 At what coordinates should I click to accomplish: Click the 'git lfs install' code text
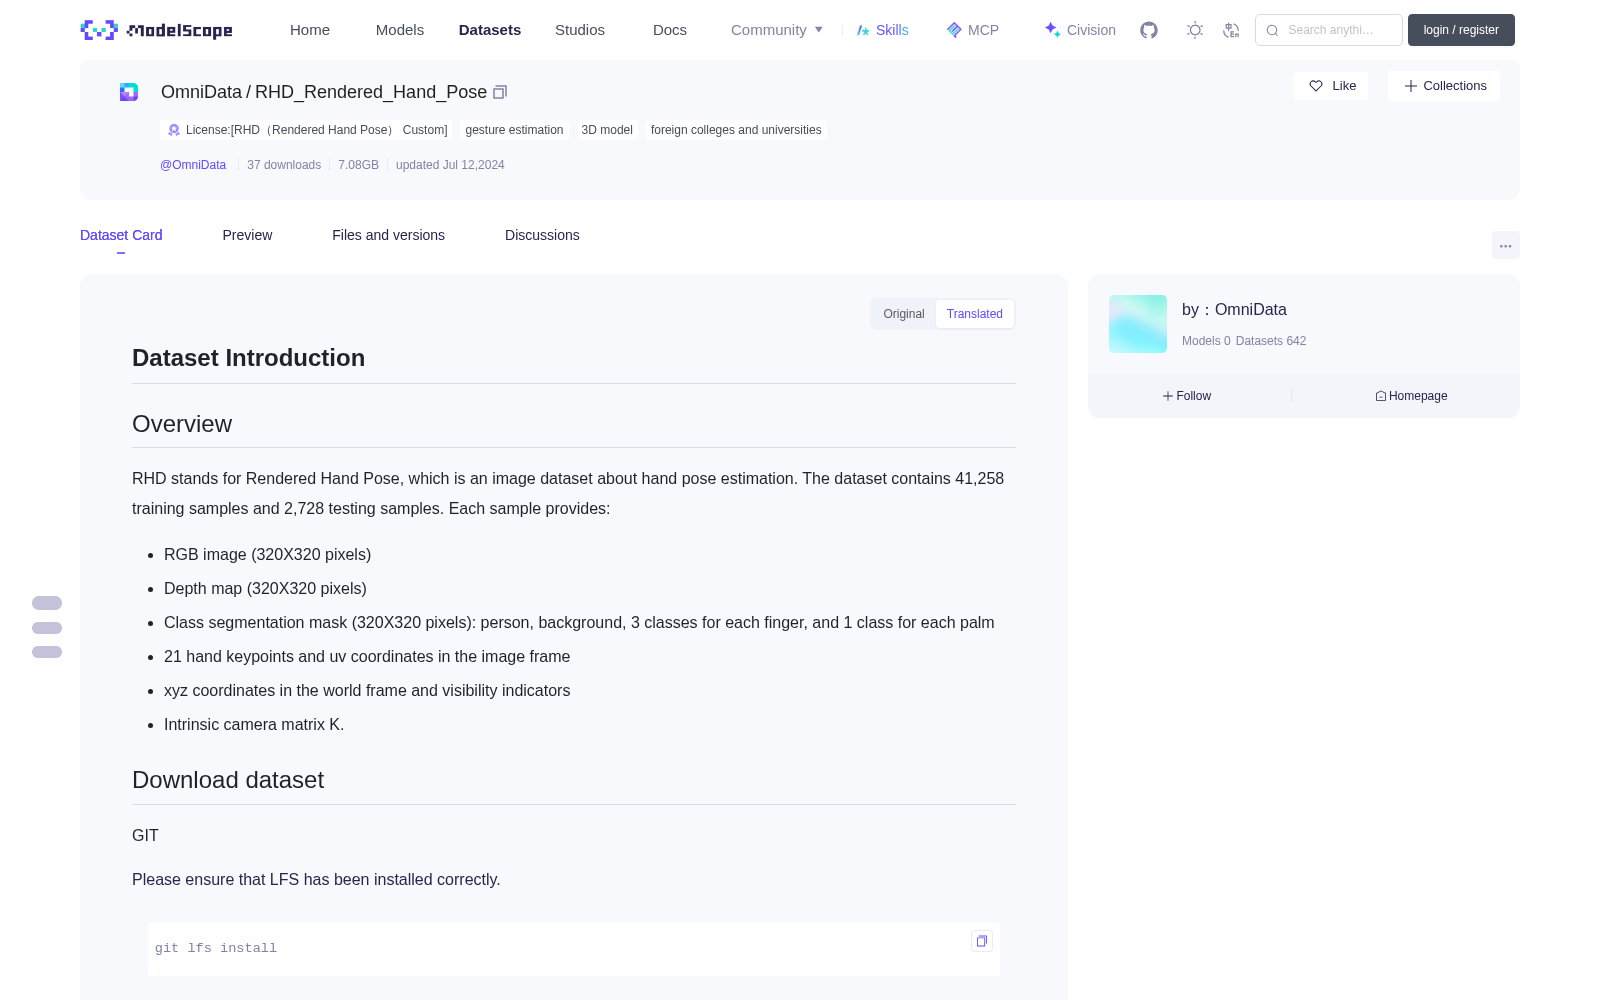[x=216, y=948]
